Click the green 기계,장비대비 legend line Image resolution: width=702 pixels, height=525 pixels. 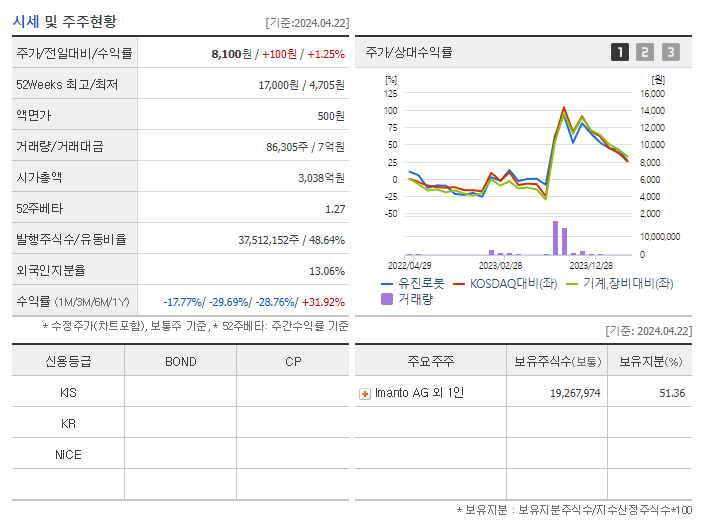572,284
